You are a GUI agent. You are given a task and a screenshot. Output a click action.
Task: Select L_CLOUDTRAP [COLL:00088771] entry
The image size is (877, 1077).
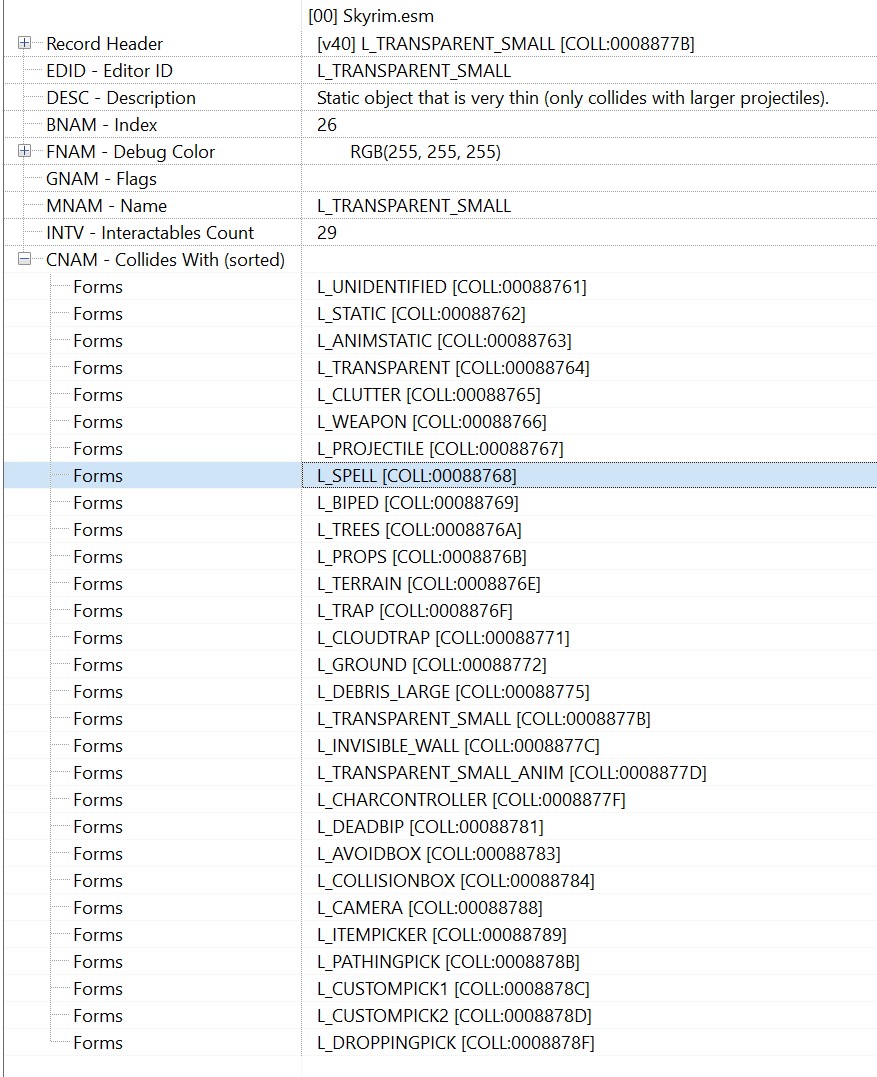pos(443,637)
